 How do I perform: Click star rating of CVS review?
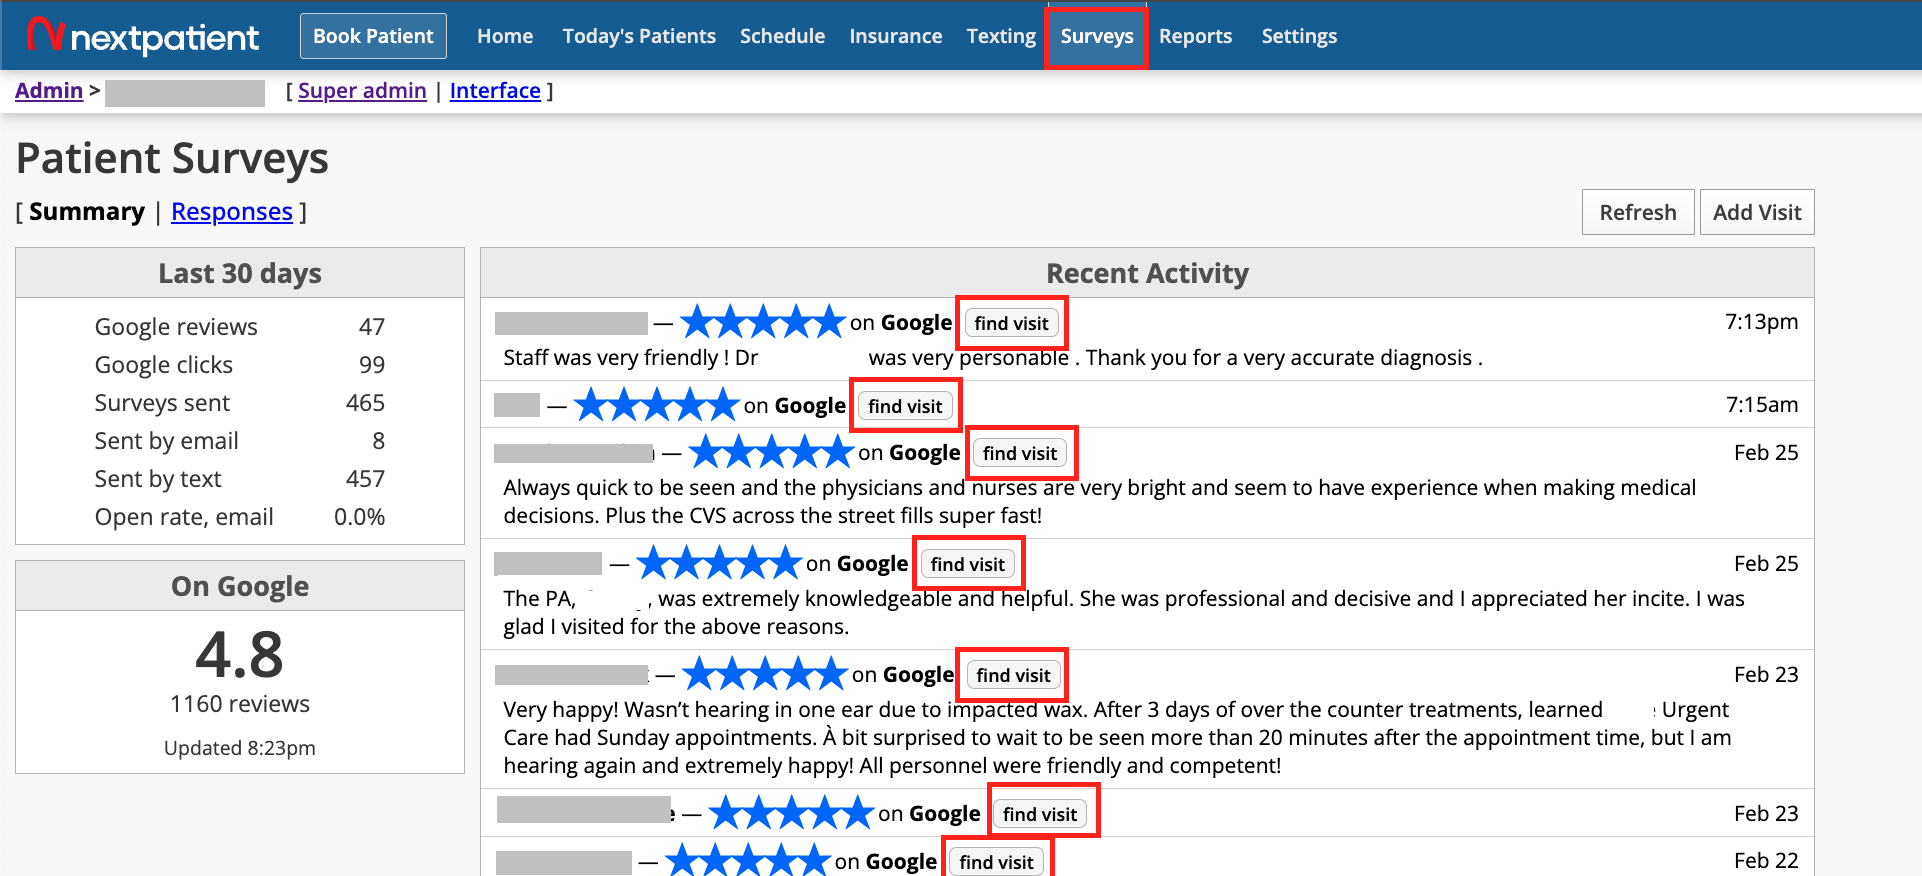[771, 452]
